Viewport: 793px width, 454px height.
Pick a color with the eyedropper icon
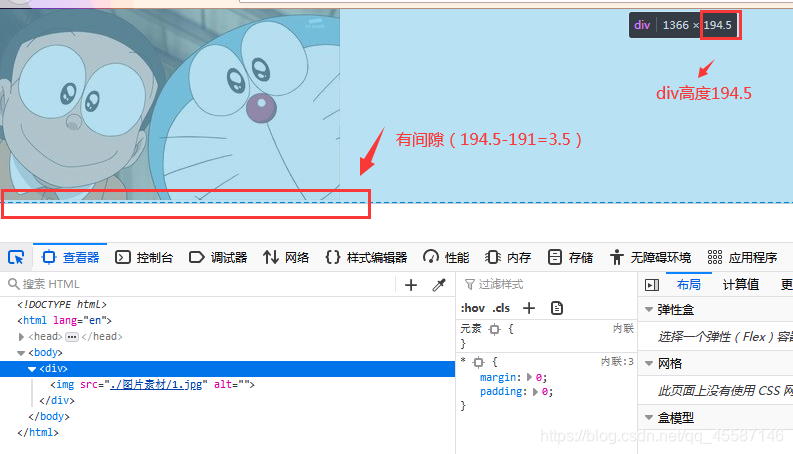click(438, 285)
